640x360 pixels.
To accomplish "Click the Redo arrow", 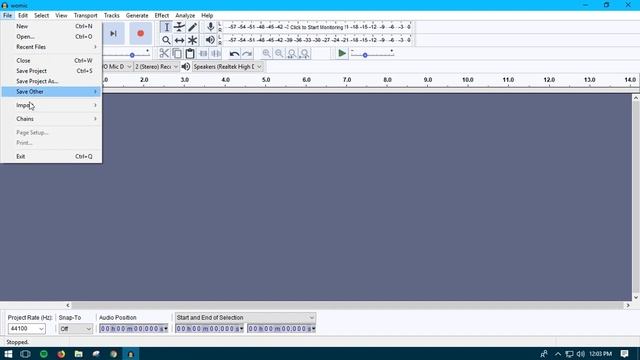I will (247, 53).
